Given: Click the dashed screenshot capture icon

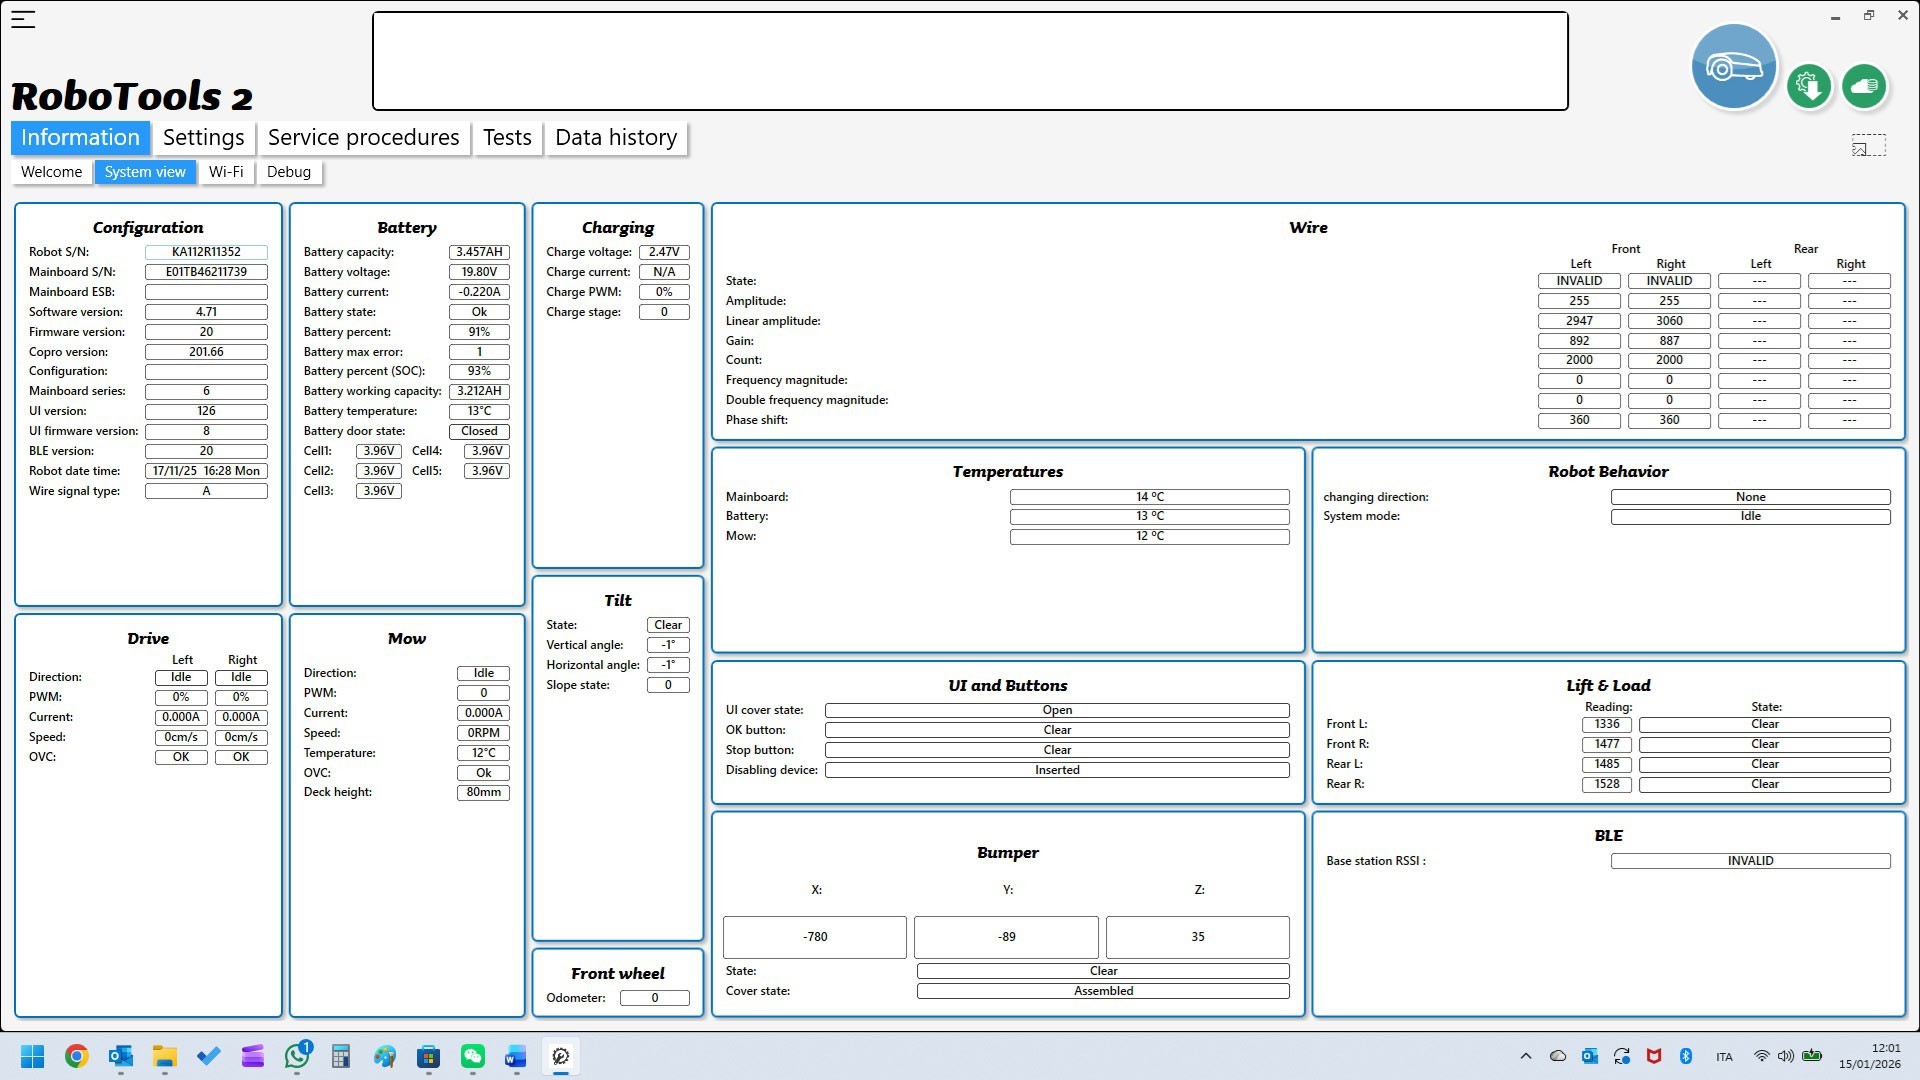Looking at the screenshot, I should pyautogui.click(x=1868, y=145).
